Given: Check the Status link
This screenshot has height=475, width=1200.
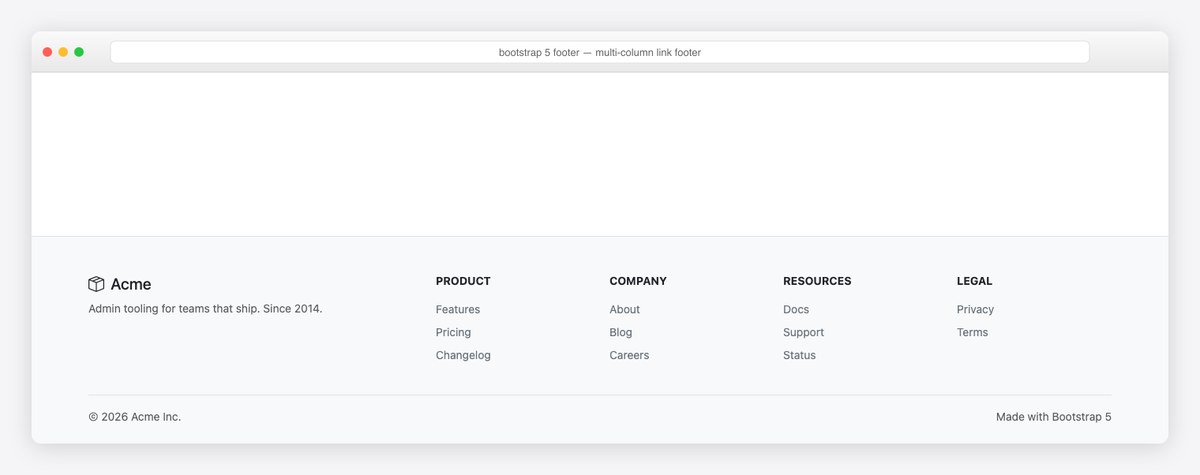Looking at the screenshot, I should tap(799, 355).
